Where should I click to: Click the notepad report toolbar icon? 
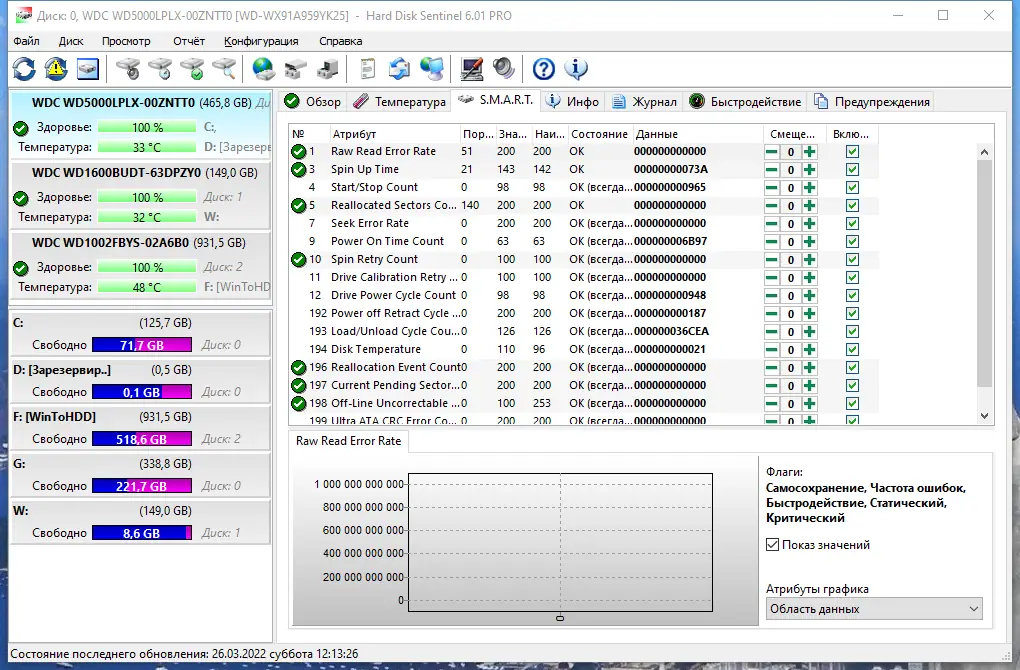[368, 68]
